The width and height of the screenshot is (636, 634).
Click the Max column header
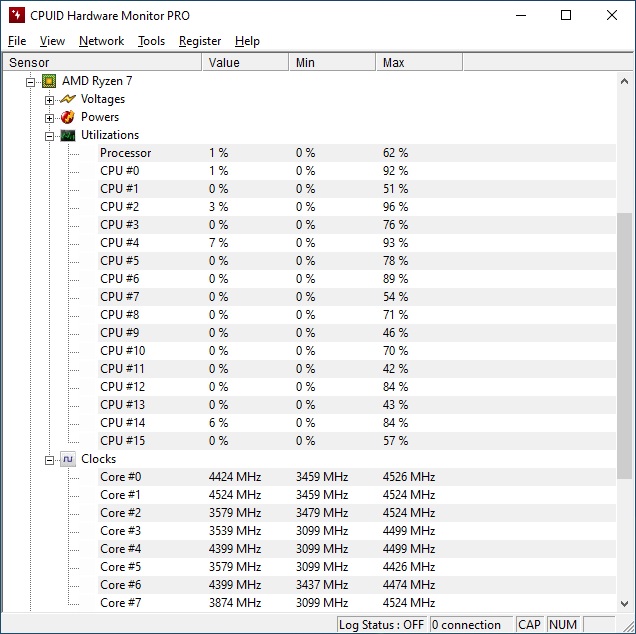419,62
